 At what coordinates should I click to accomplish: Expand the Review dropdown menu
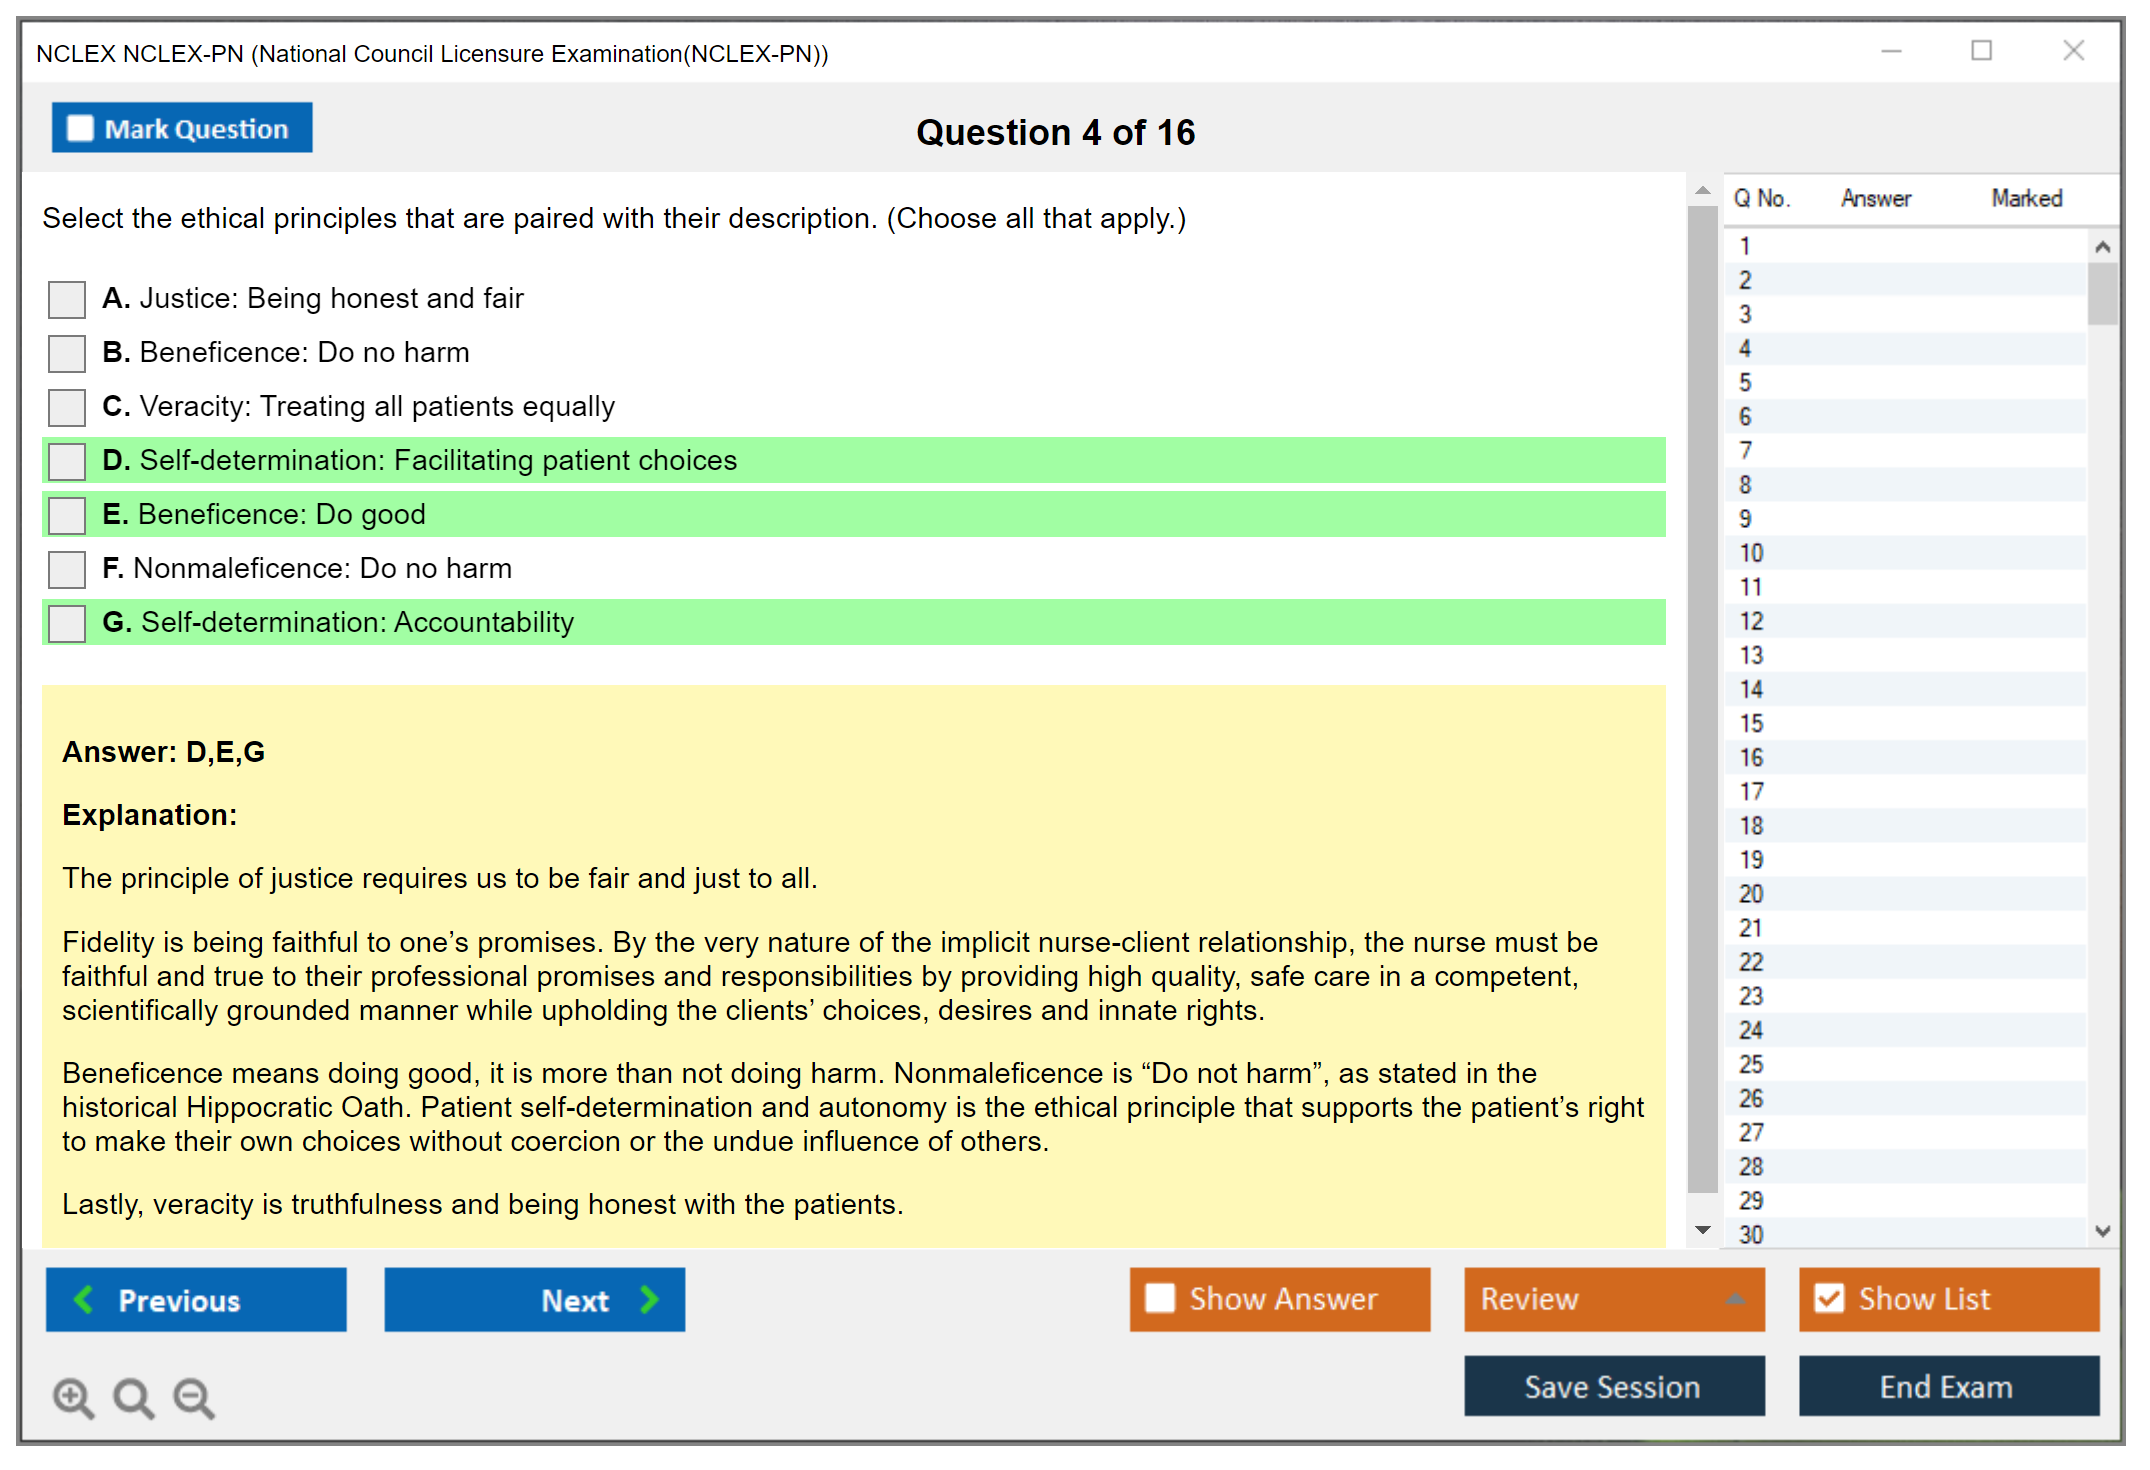point(1735,1298)
